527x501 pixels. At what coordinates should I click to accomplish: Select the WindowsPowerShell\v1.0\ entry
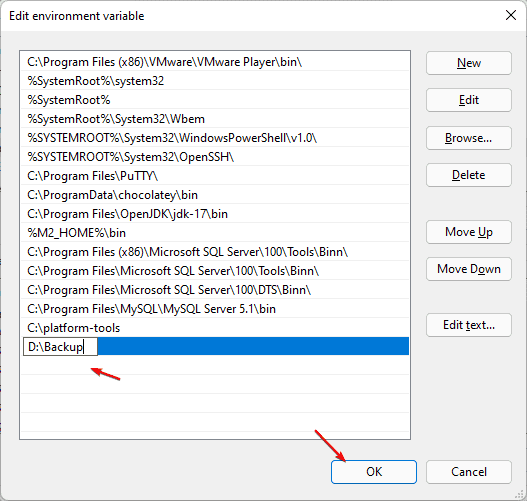[x=215, y=138]
